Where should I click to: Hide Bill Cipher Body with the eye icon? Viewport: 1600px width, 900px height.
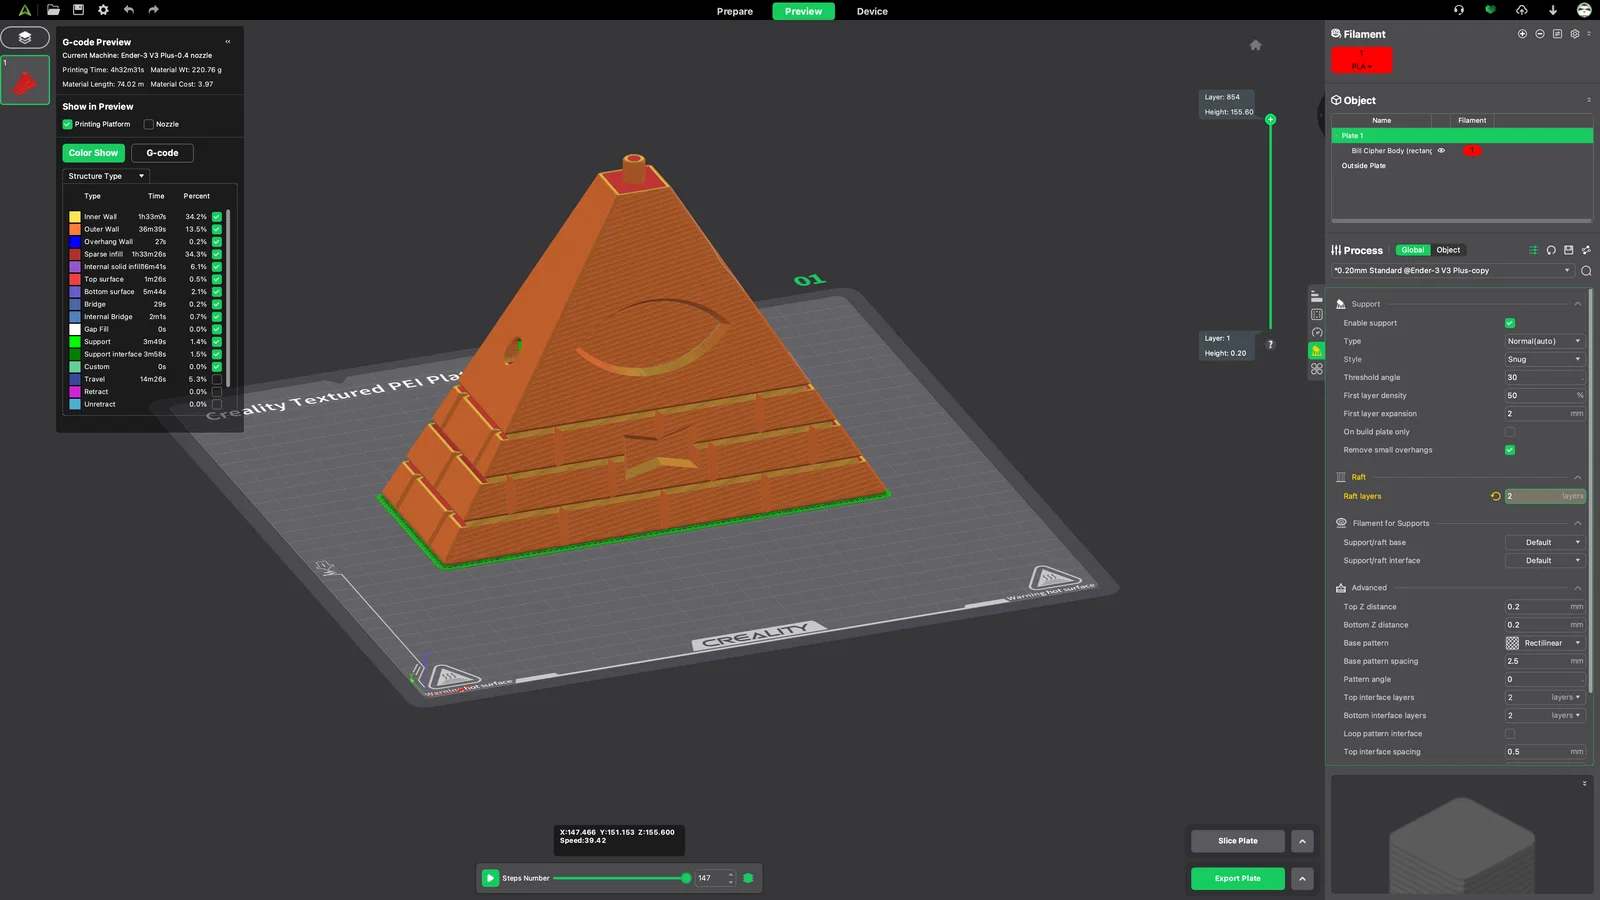coord(1441,151)
